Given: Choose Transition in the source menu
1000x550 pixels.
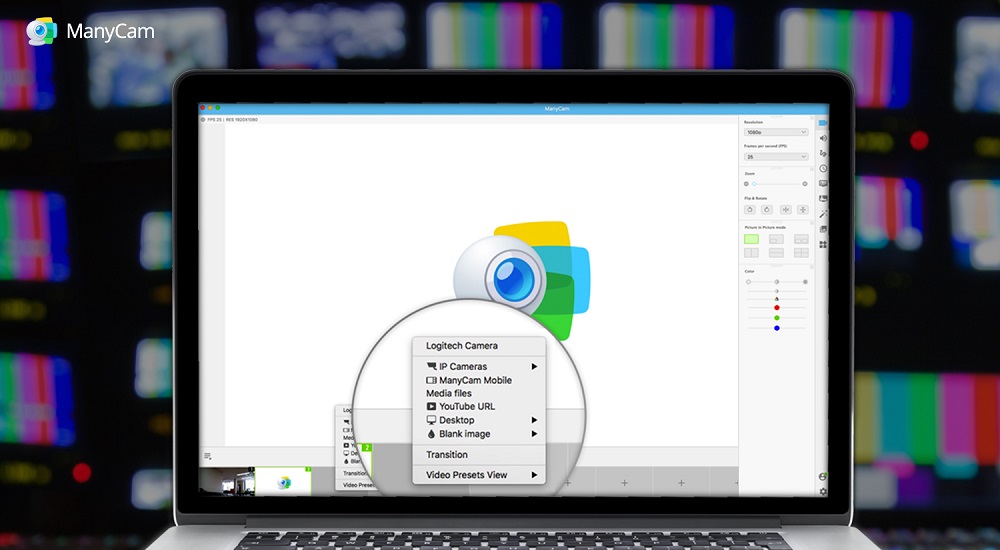Looking at the screenshot, I should point(447,455).
